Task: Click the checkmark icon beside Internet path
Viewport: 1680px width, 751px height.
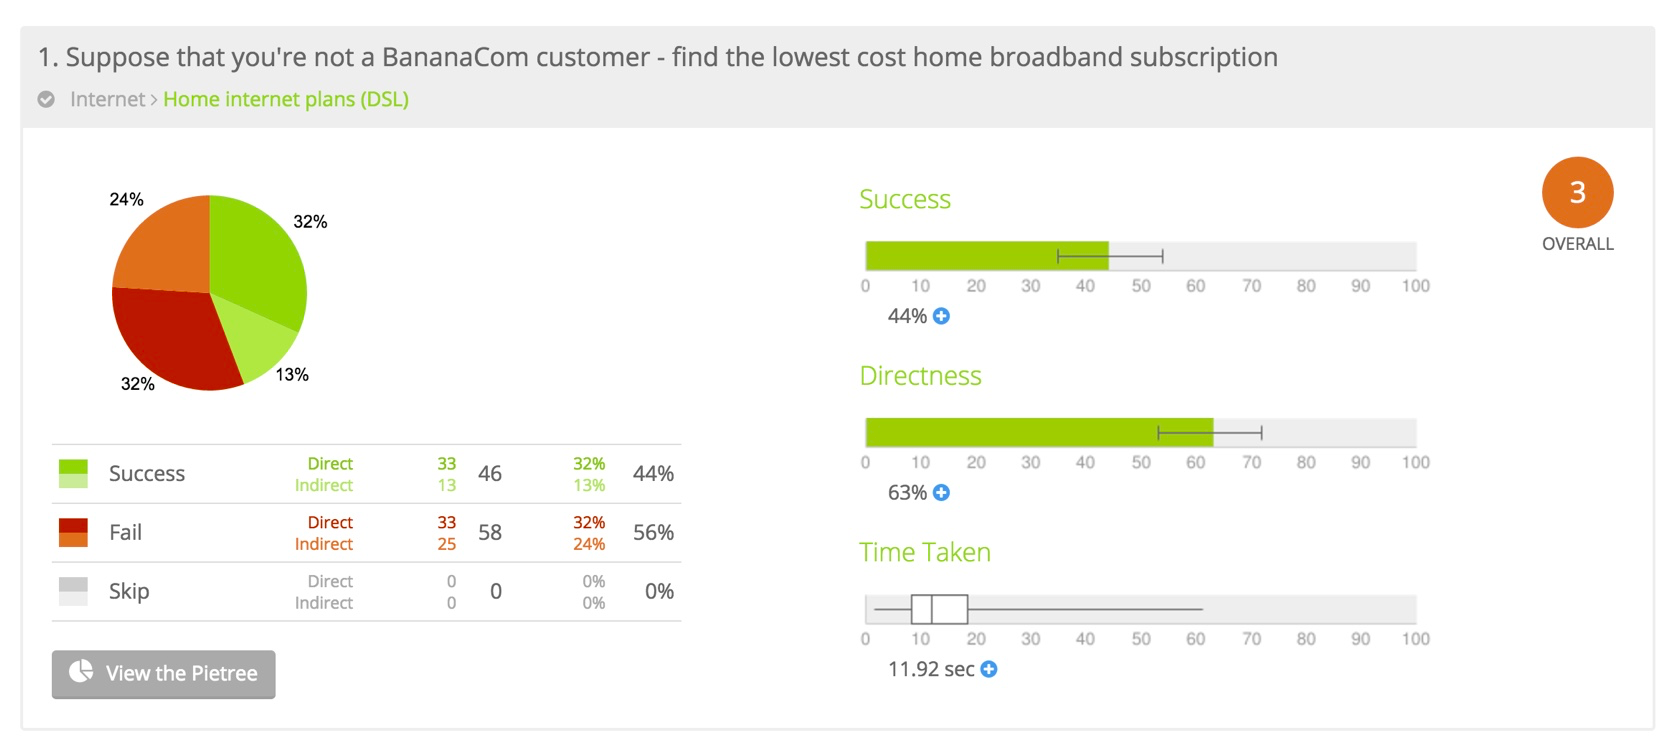Action: [x=46, y=99]
